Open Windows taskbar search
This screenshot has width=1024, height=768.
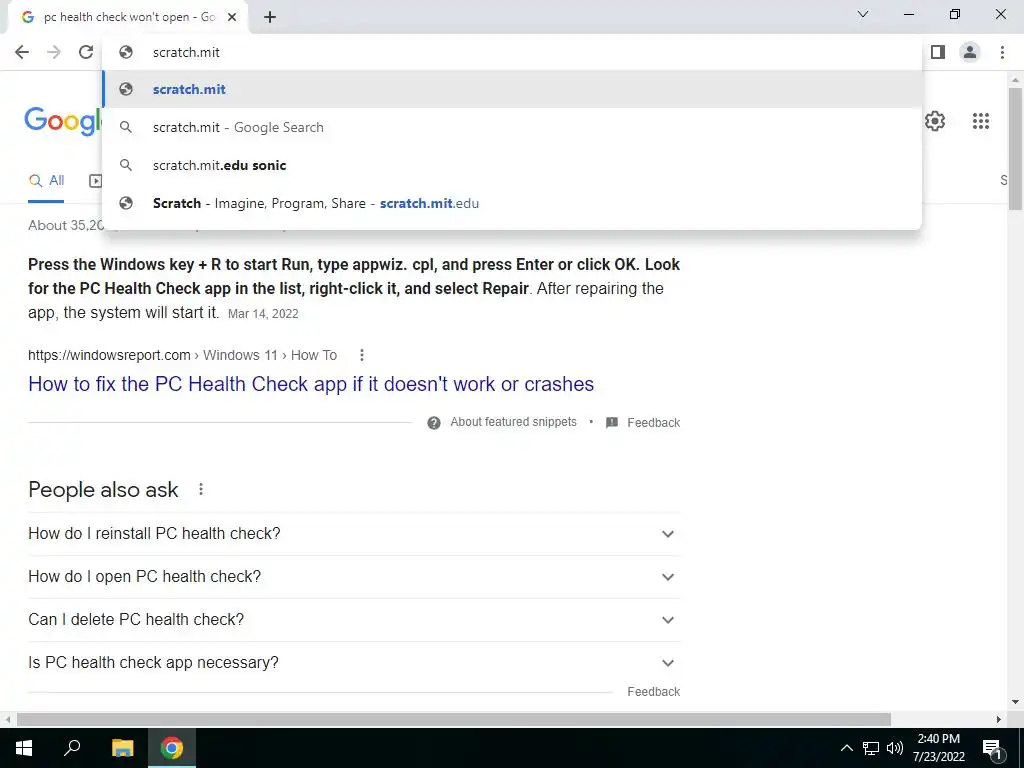pos(72,748)
